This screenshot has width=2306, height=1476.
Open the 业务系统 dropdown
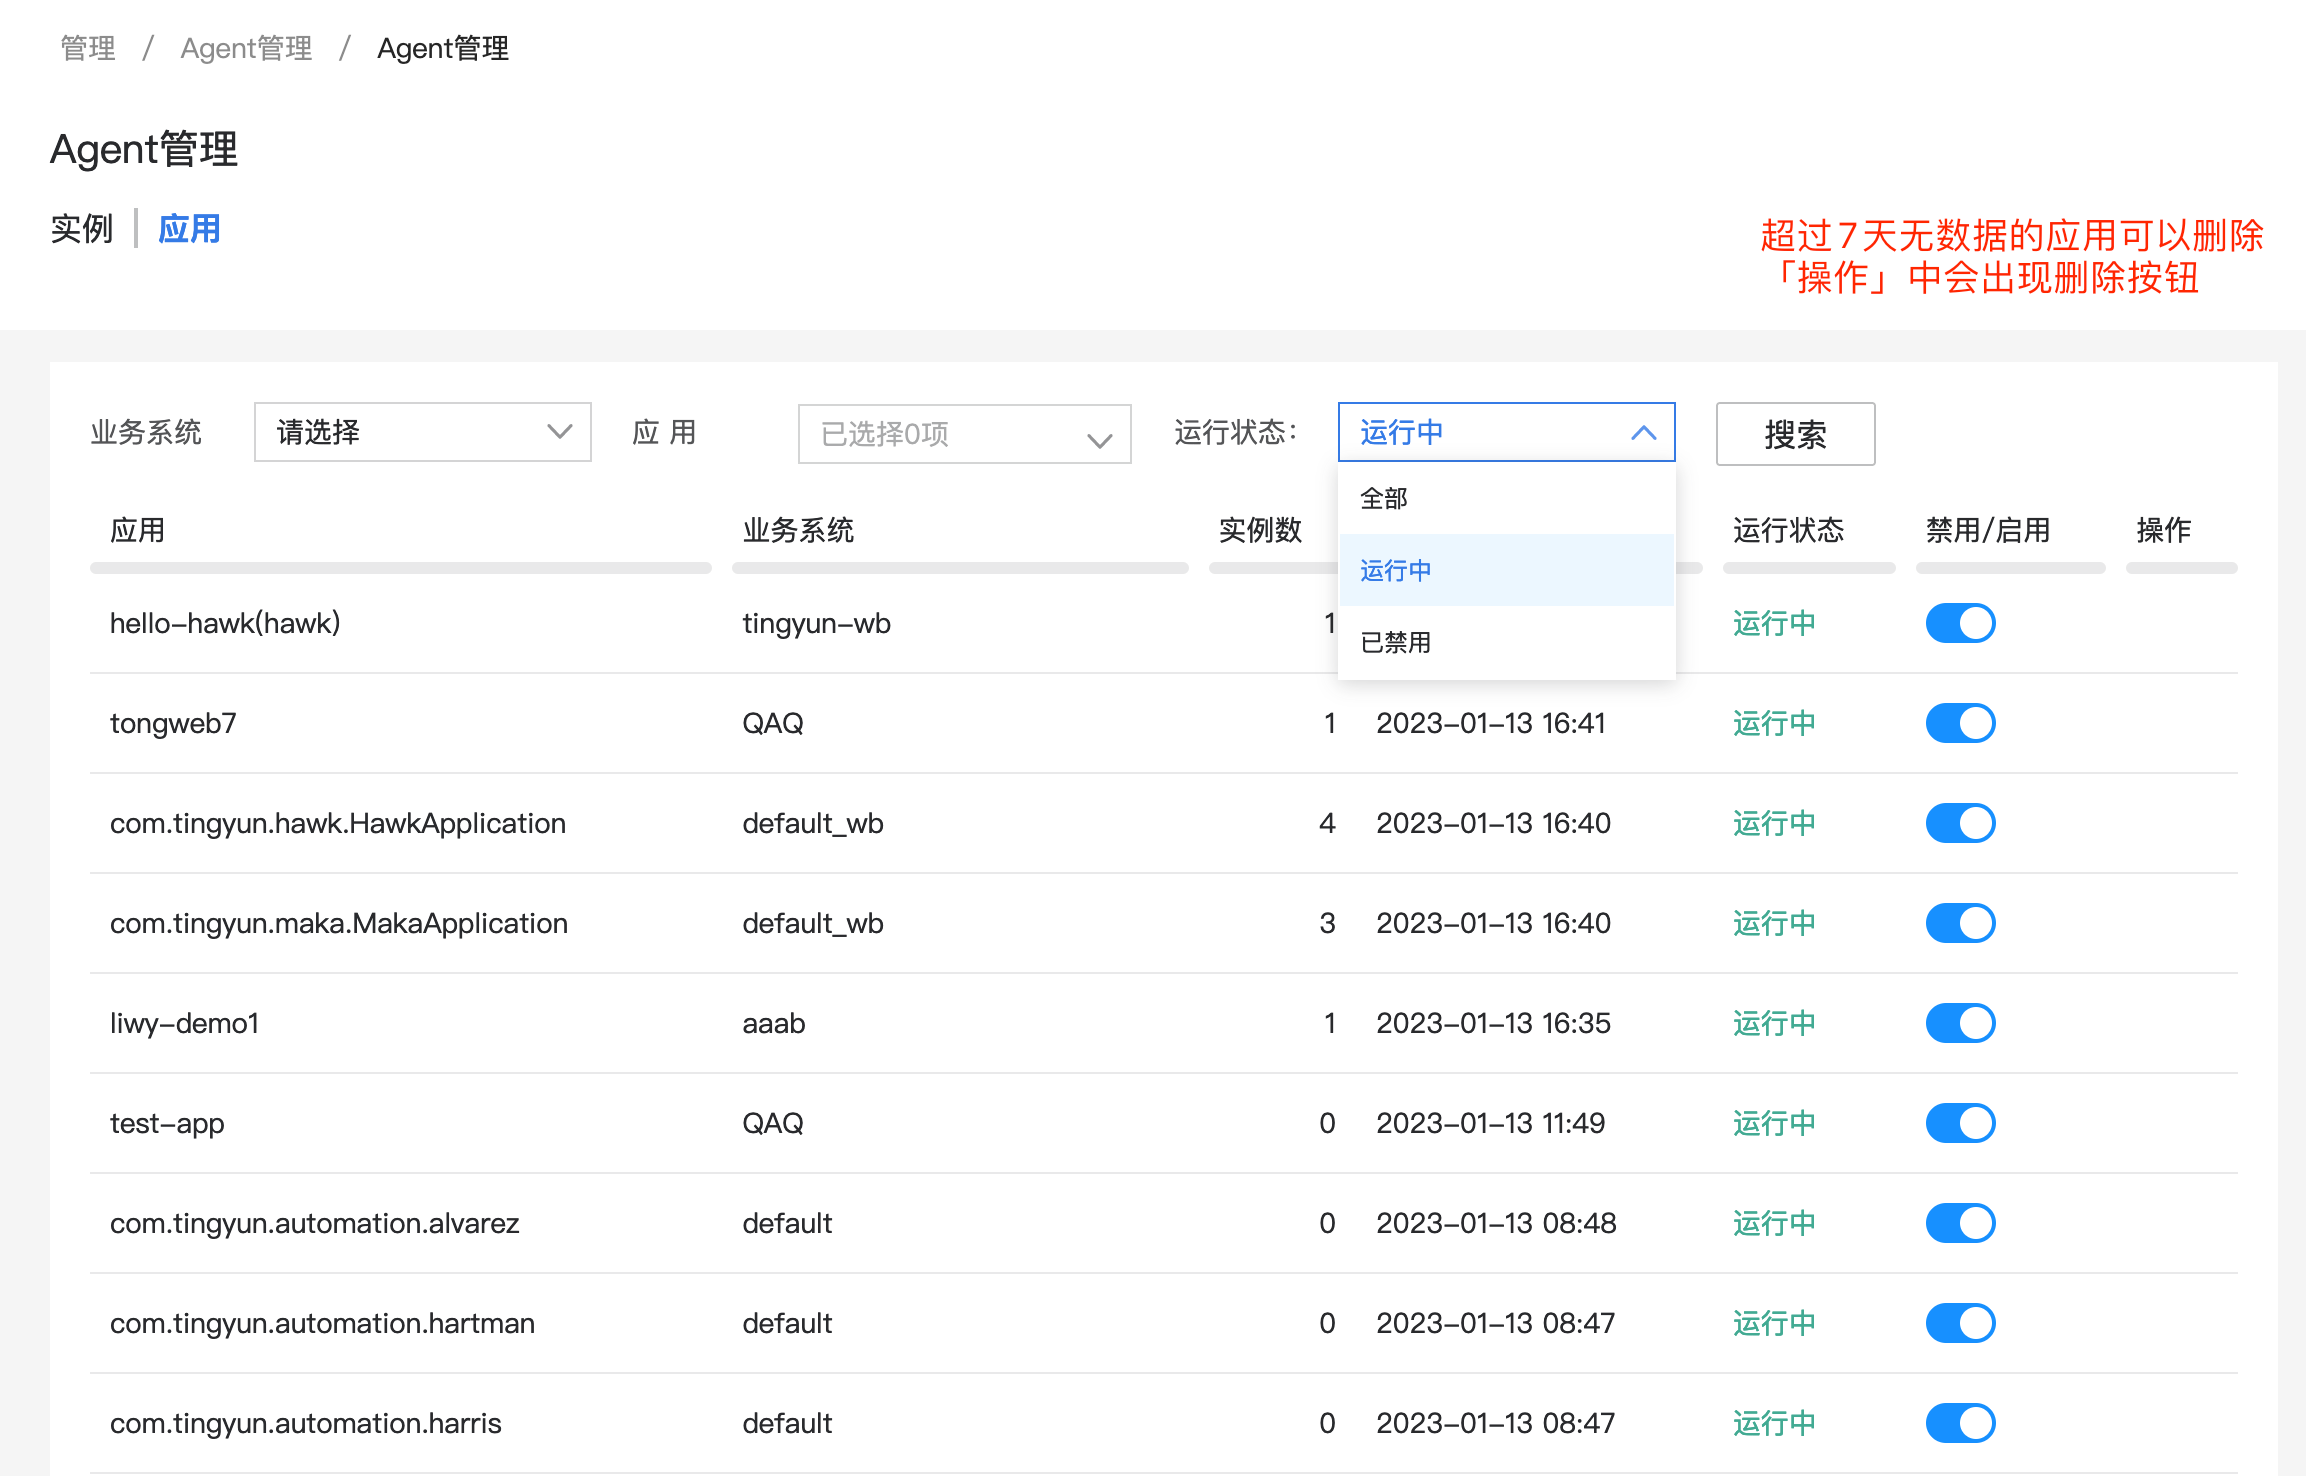pos(422,432)
